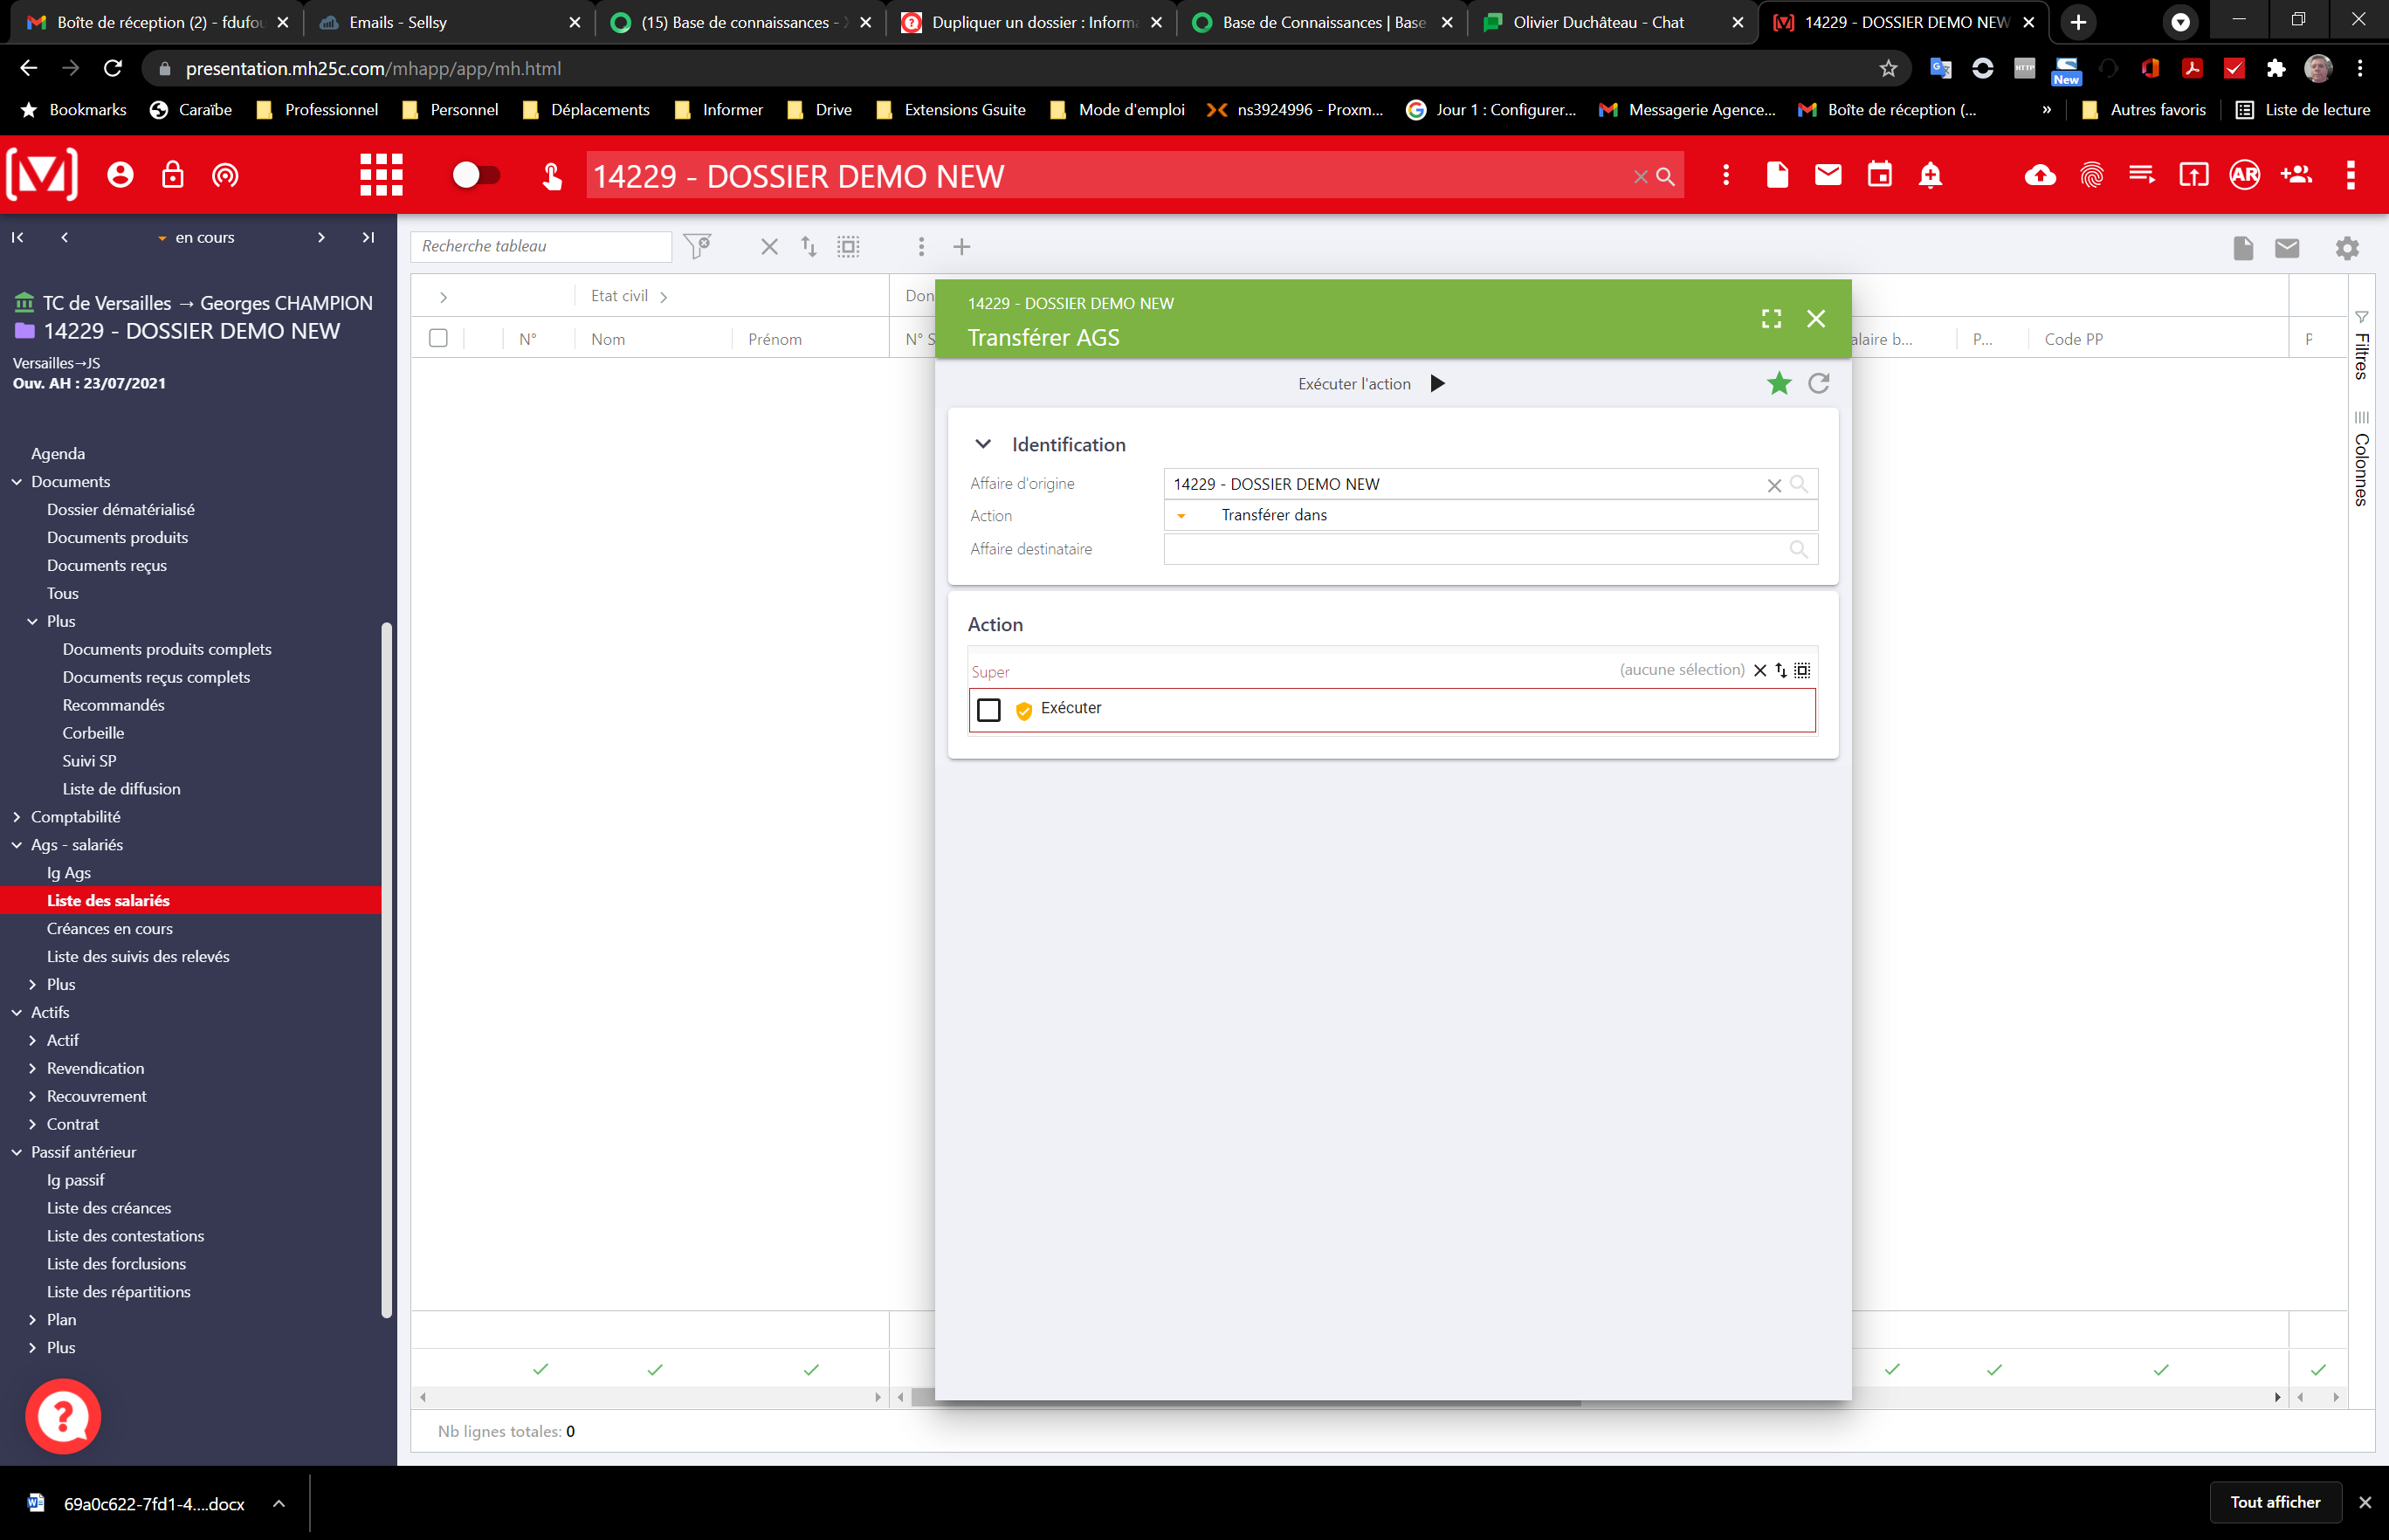Click the search magnifier in dossier bar
This screenshot has height=1540, width=2389.
1665,177
